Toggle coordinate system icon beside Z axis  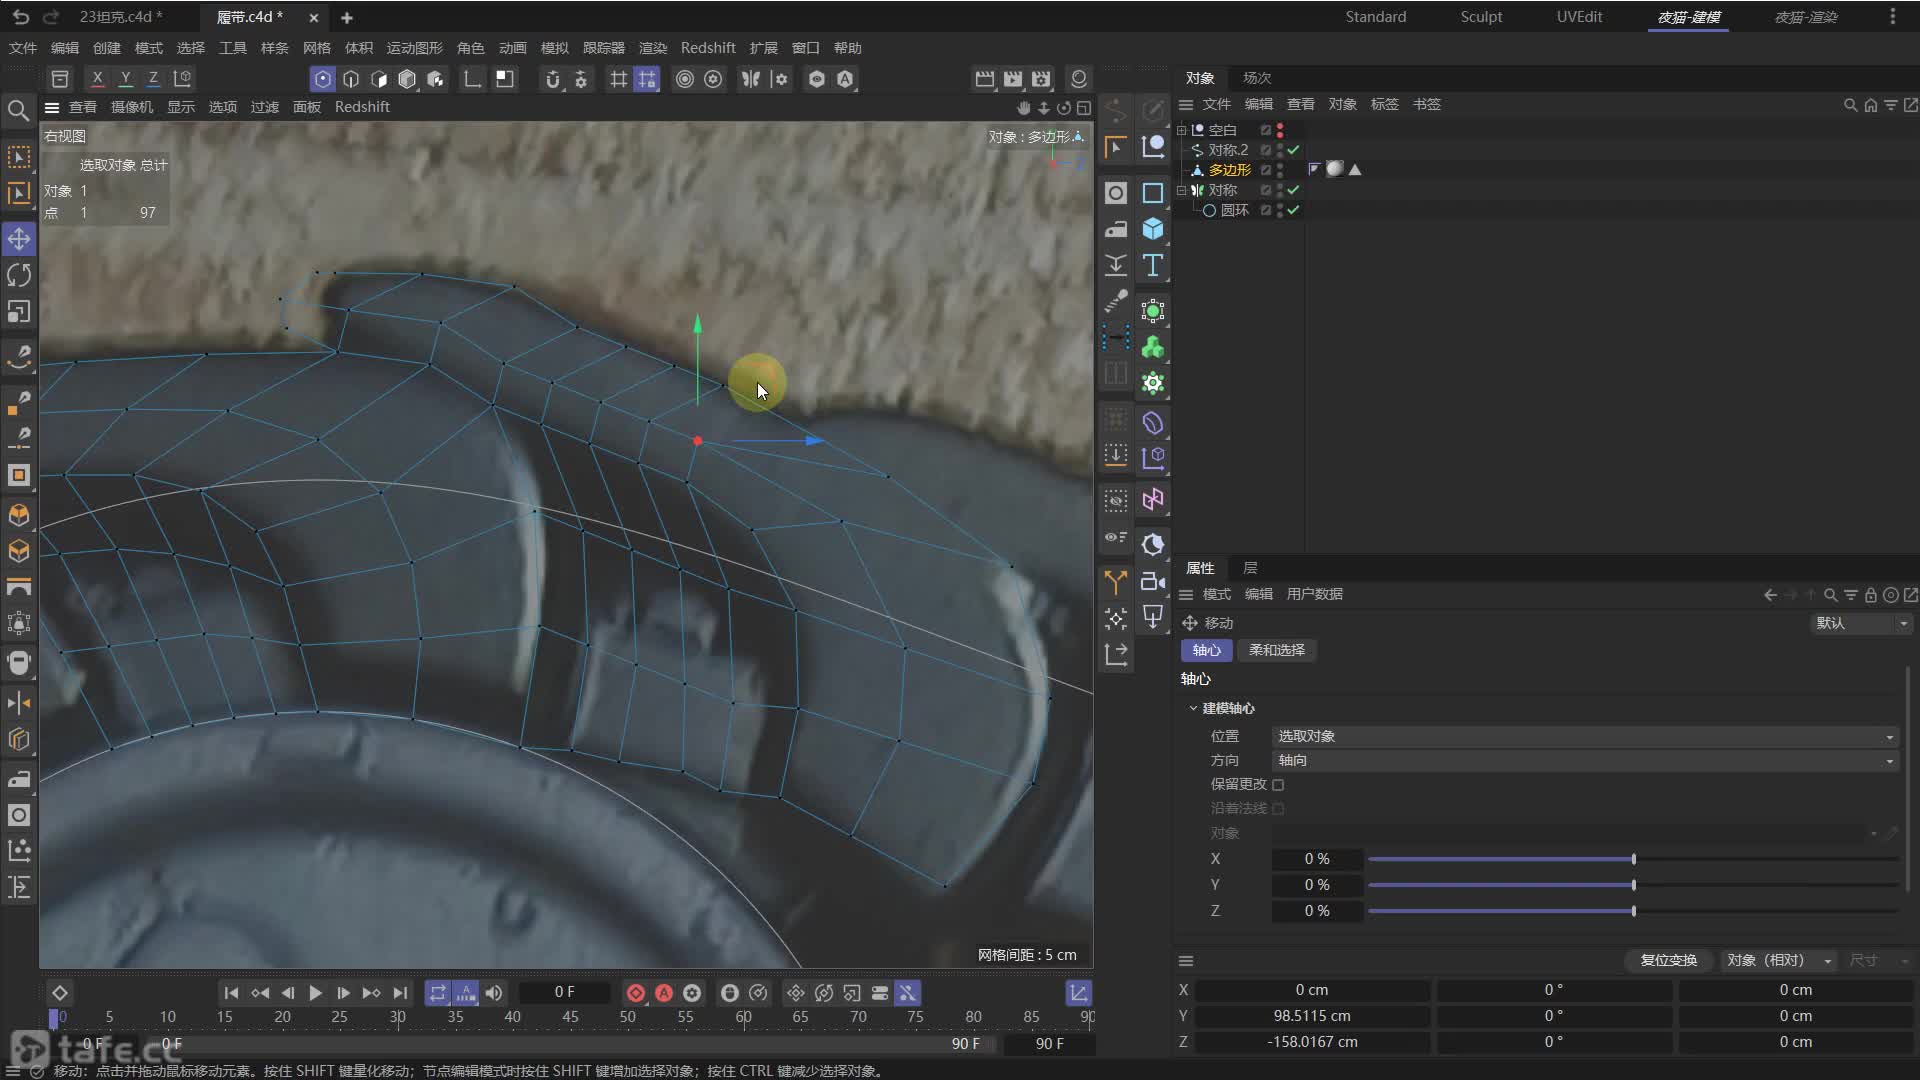coord(182,79)
